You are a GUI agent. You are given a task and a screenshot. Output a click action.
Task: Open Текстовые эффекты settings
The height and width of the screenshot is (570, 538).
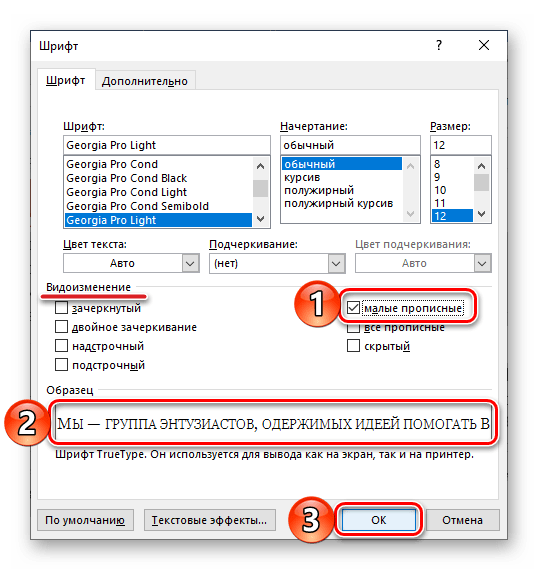pyautogui.click(x=209, y=520)
